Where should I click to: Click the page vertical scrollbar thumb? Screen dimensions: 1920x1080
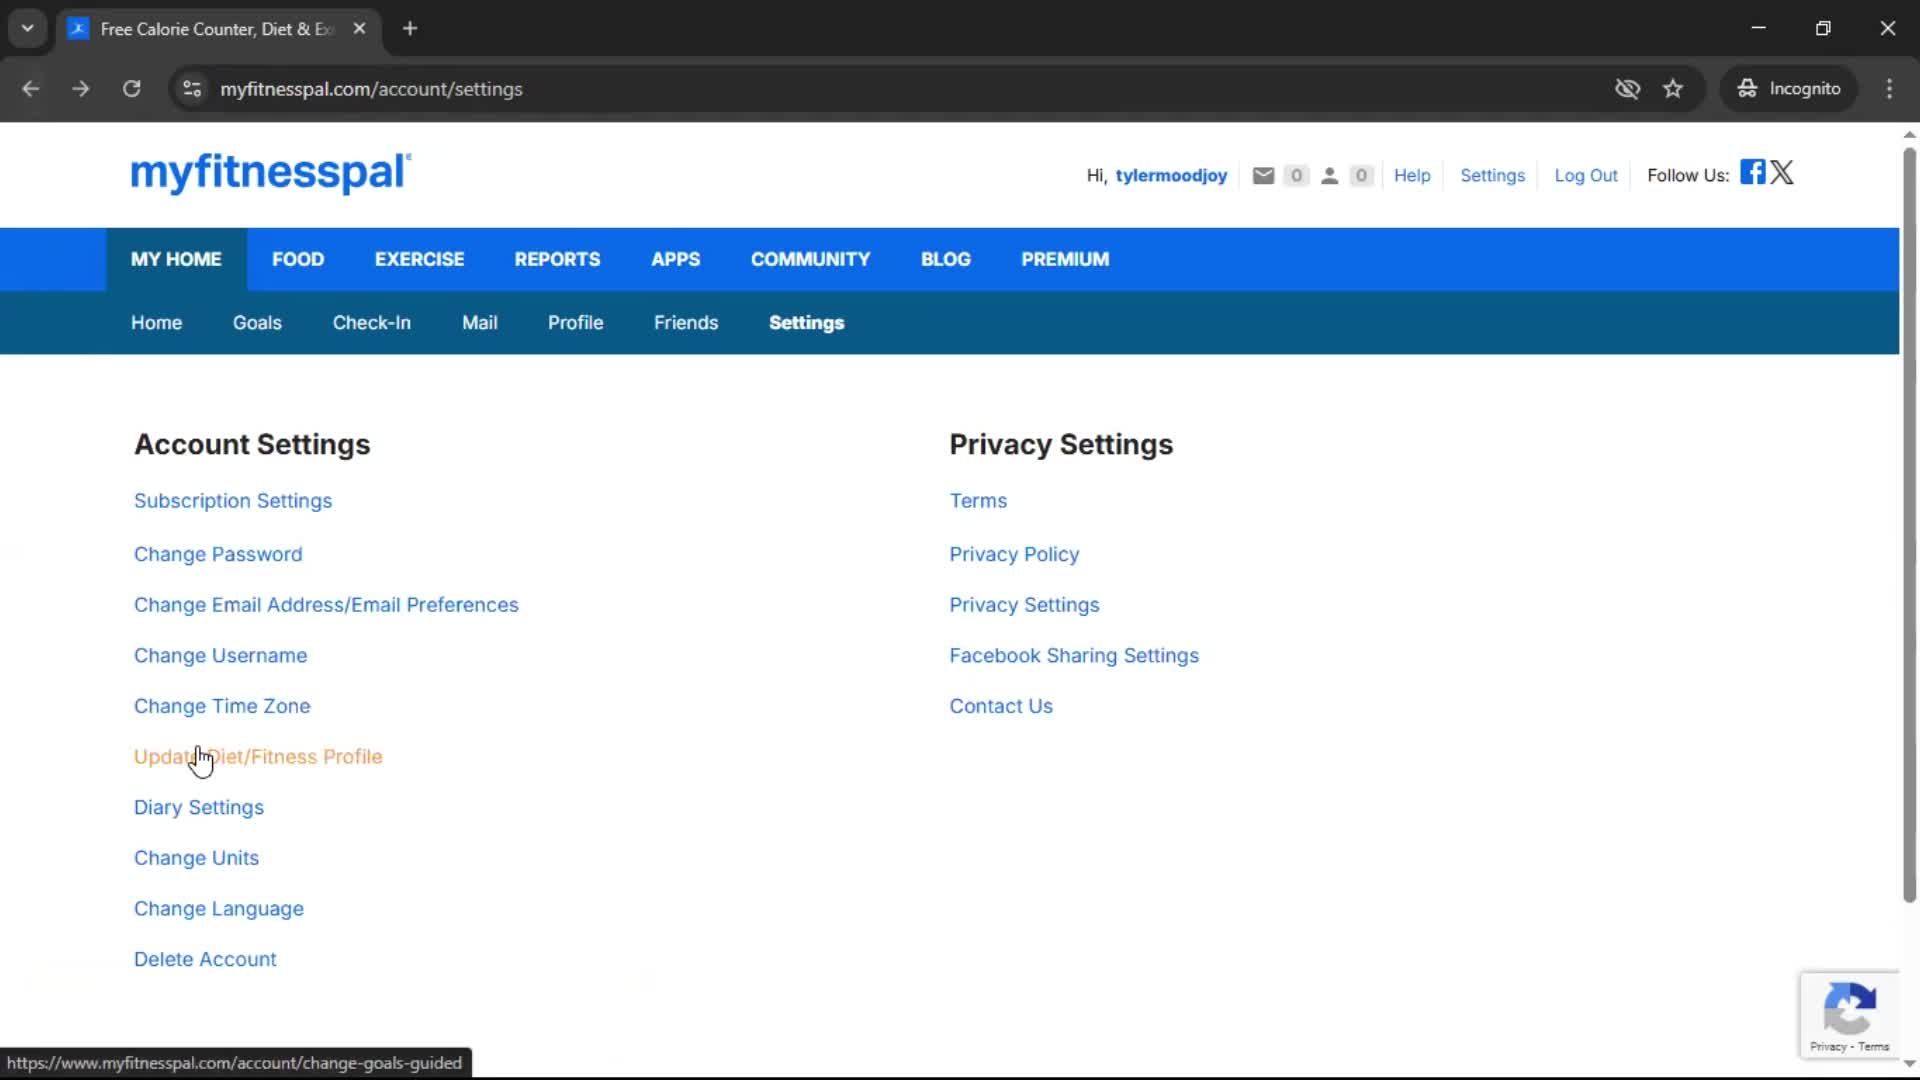coord(1909,525)
